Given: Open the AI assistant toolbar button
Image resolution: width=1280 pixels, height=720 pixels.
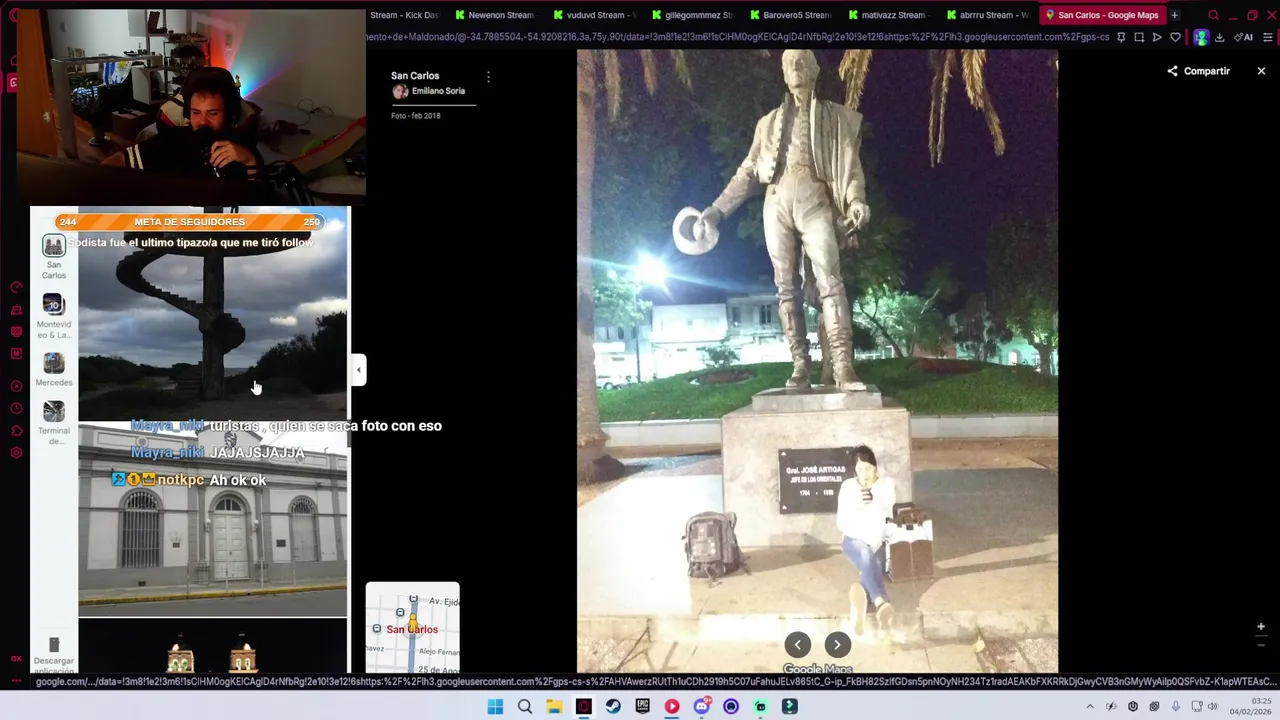Looking at the screenshot, I should click(x=1243, y=37).
